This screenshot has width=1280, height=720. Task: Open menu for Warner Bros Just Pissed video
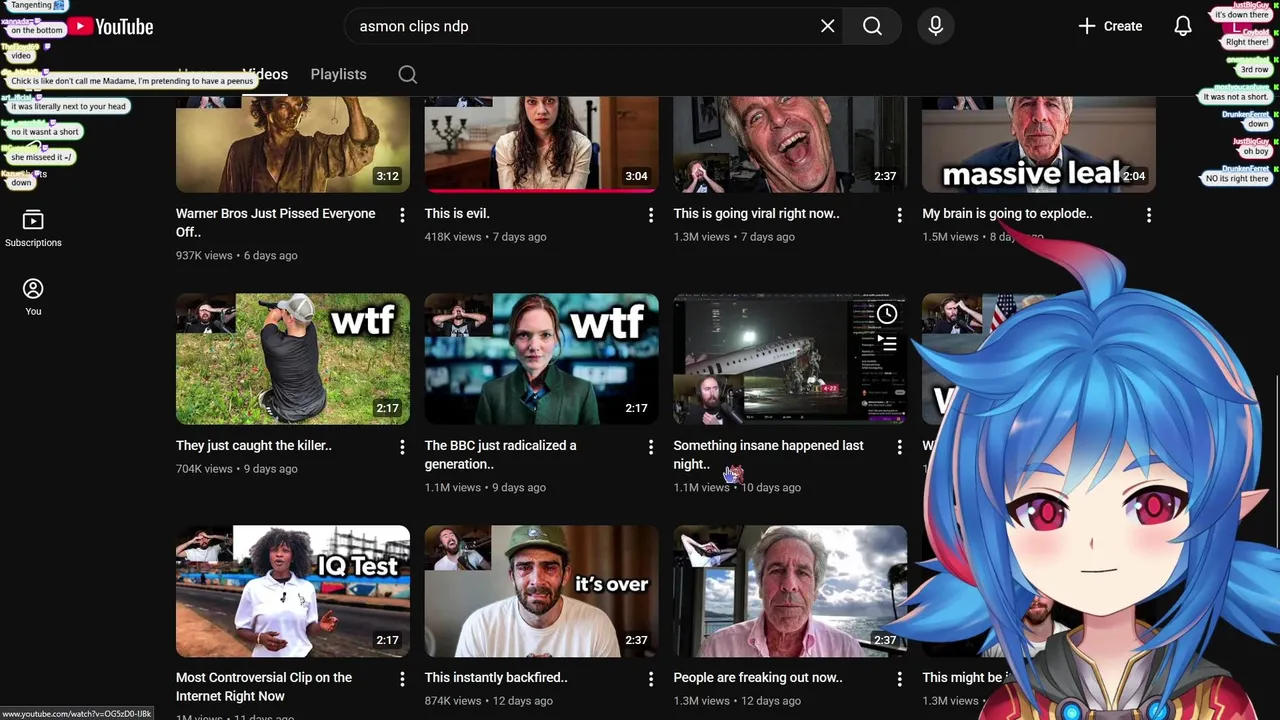402,215
